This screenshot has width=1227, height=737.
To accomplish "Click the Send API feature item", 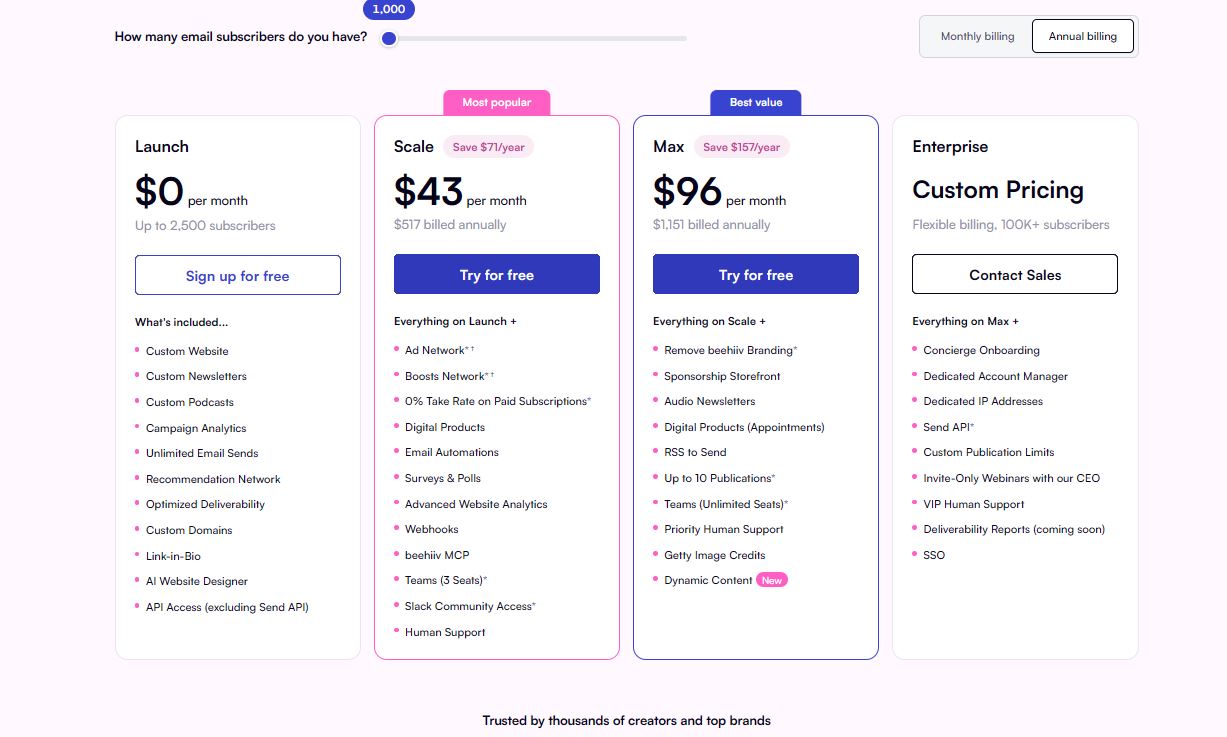I will tap(945, 427).
